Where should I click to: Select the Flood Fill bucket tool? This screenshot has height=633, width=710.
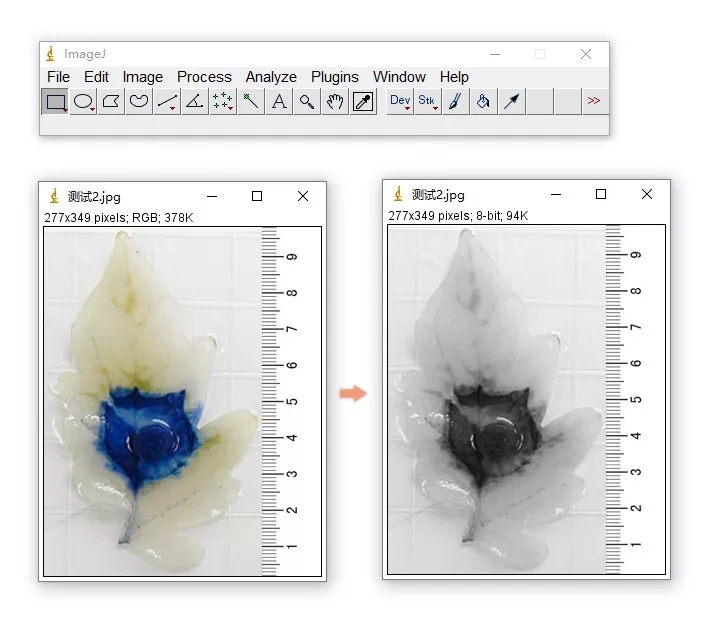point(484,101)
